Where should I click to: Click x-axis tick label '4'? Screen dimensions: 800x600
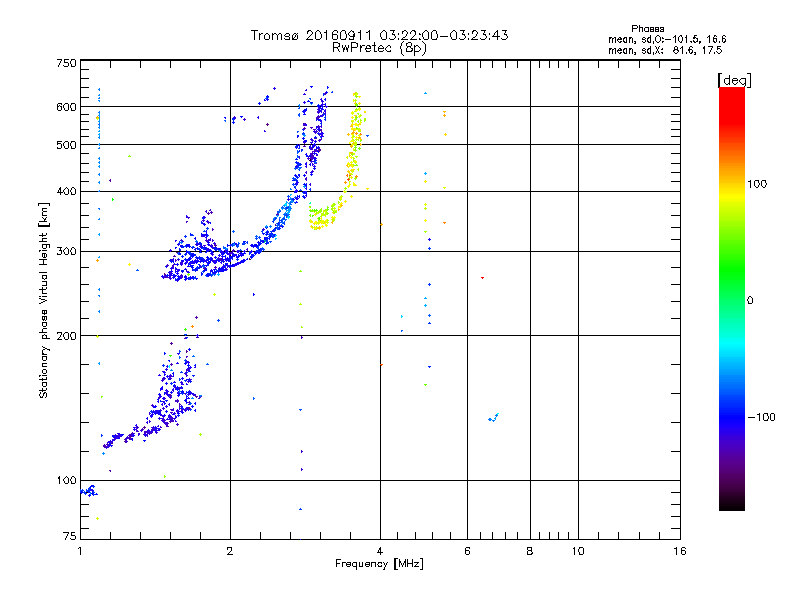pos(380,551)
